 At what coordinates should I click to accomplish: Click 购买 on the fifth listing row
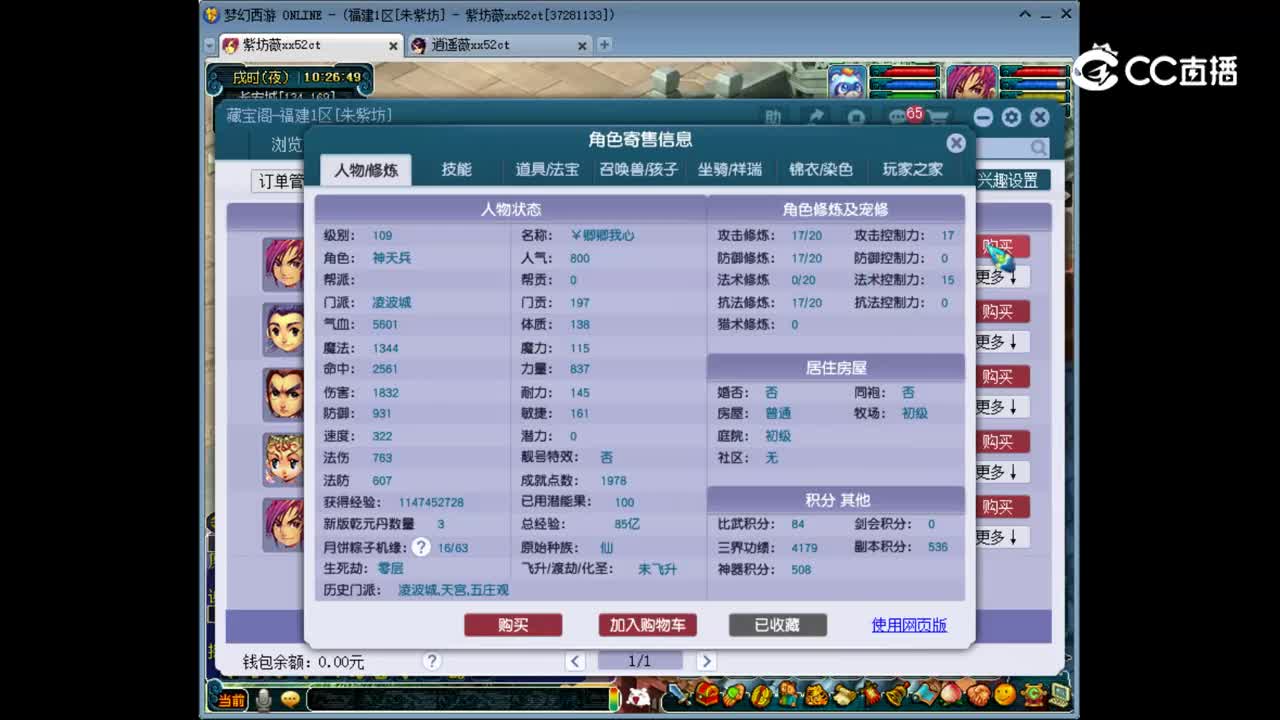[1002, 507]
